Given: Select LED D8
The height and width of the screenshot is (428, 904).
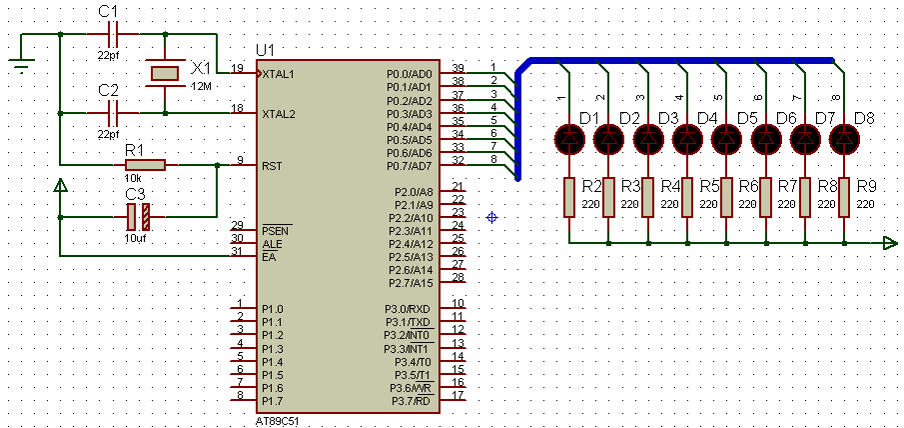Looking at the screenshot, I should [x=844, y=138].
